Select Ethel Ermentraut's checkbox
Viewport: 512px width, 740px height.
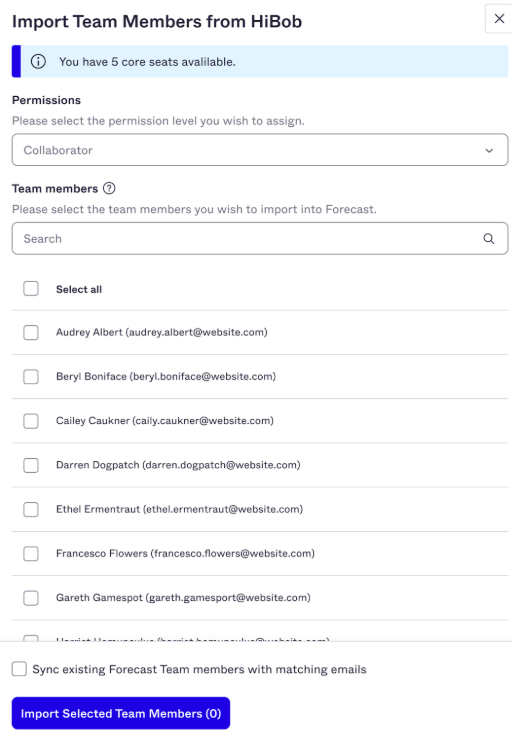point(31,509)
